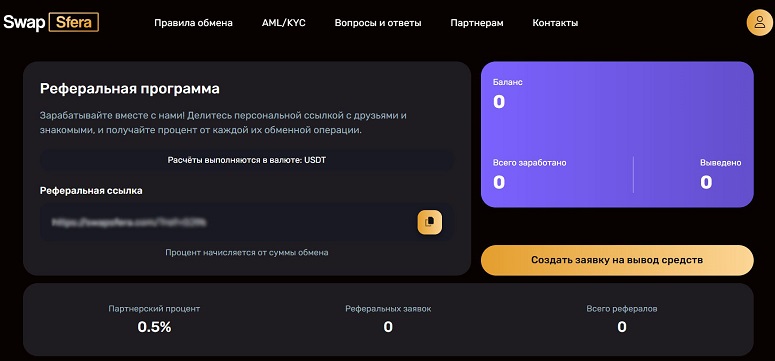Viewport: 775px width, 361px height.
Task: Navigate to the Партнерам page
Action: 477,23
